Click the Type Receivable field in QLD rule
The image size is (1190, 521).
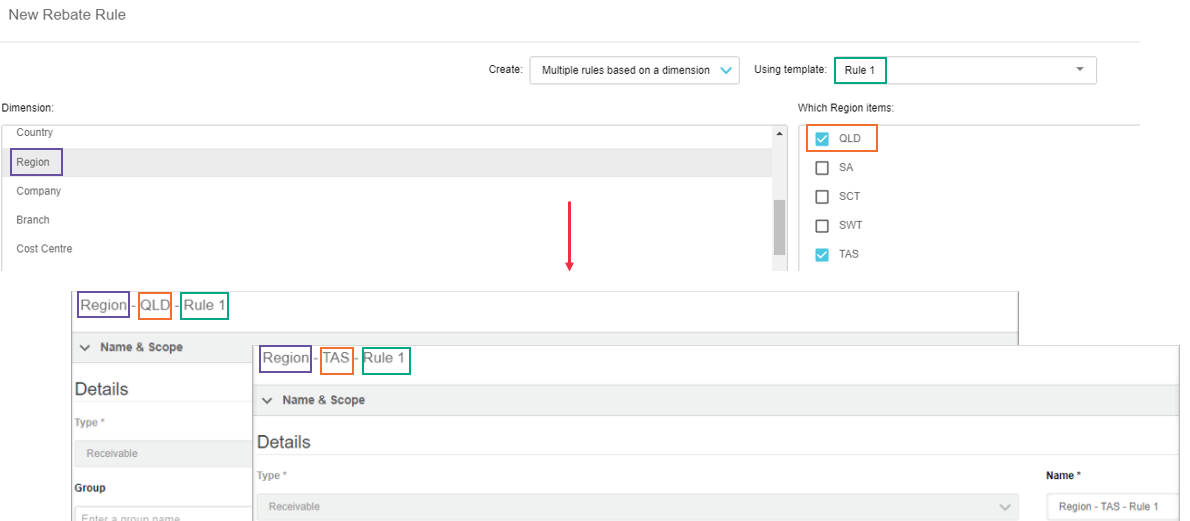click(163, 453)
